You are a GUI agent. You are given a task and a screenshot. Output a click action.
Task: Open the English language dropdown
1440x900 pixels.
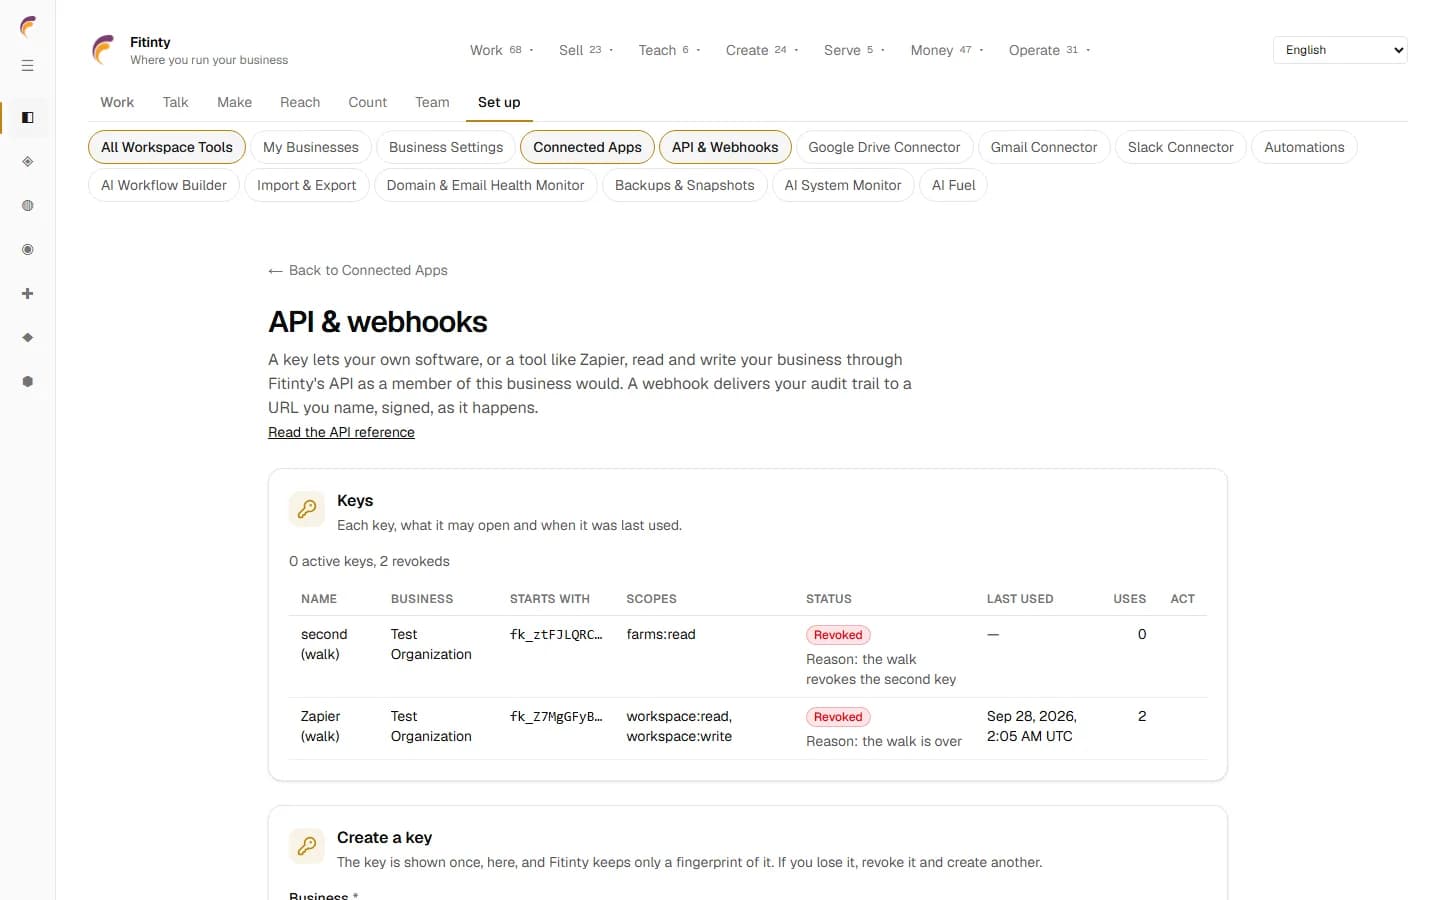pyautogui.click(x=1340, y=50)
